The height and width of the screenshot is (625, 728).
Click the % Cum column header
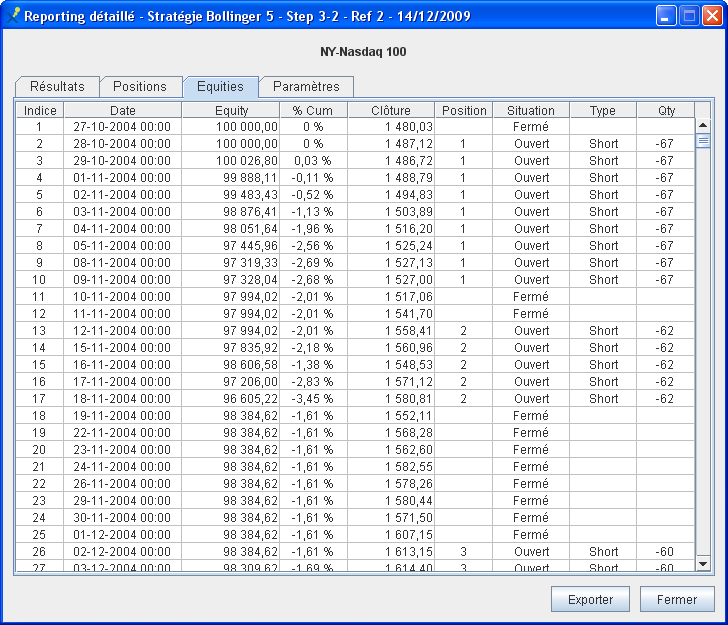click(x=313, y=110)
